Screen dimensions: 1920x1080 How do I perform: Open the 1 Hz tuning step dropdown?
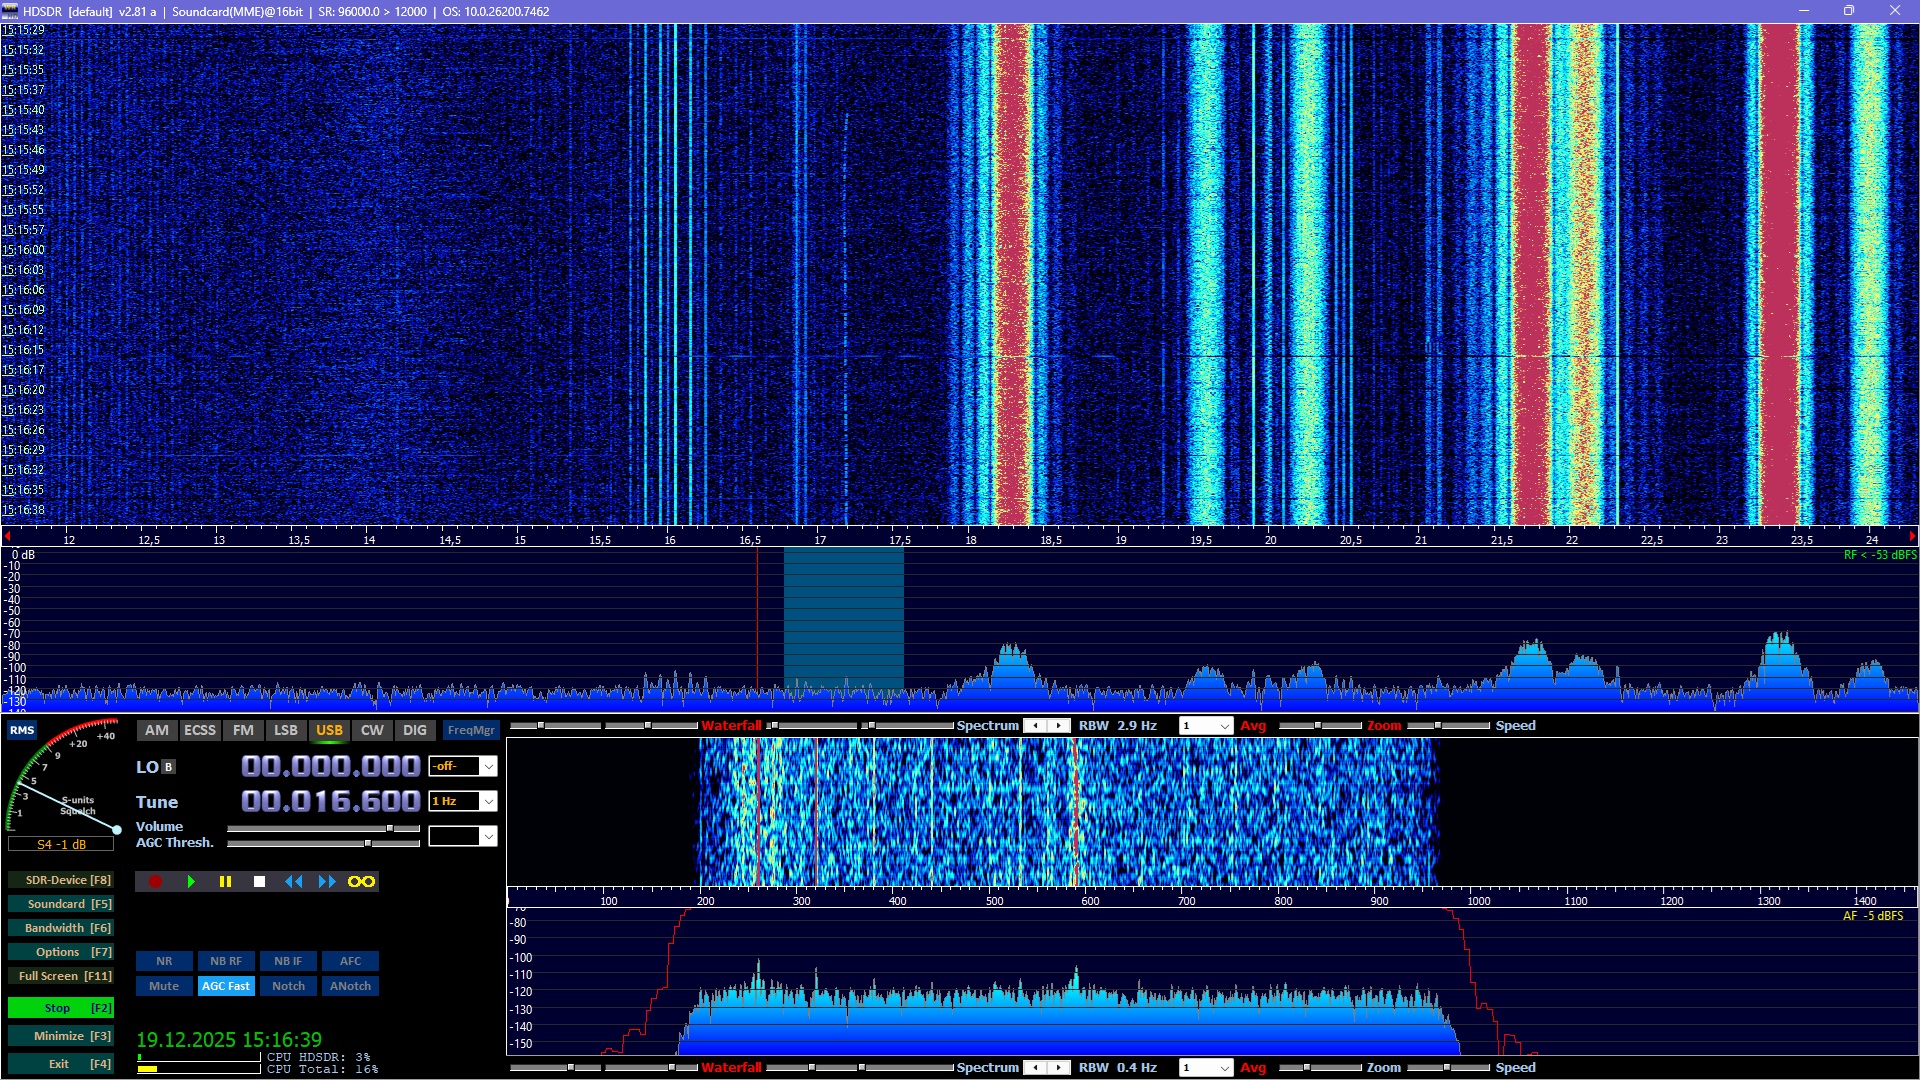pos(488,801)
